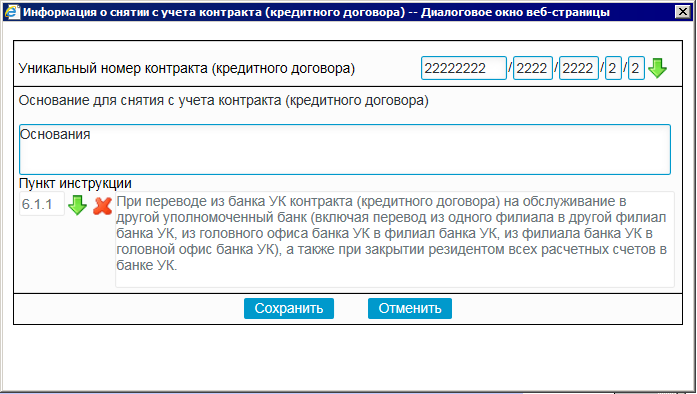The height and width of the screenshot is (394, 697).
Task: Click green arrow beside instruction point 6.1.1
Action: (77, 205)
